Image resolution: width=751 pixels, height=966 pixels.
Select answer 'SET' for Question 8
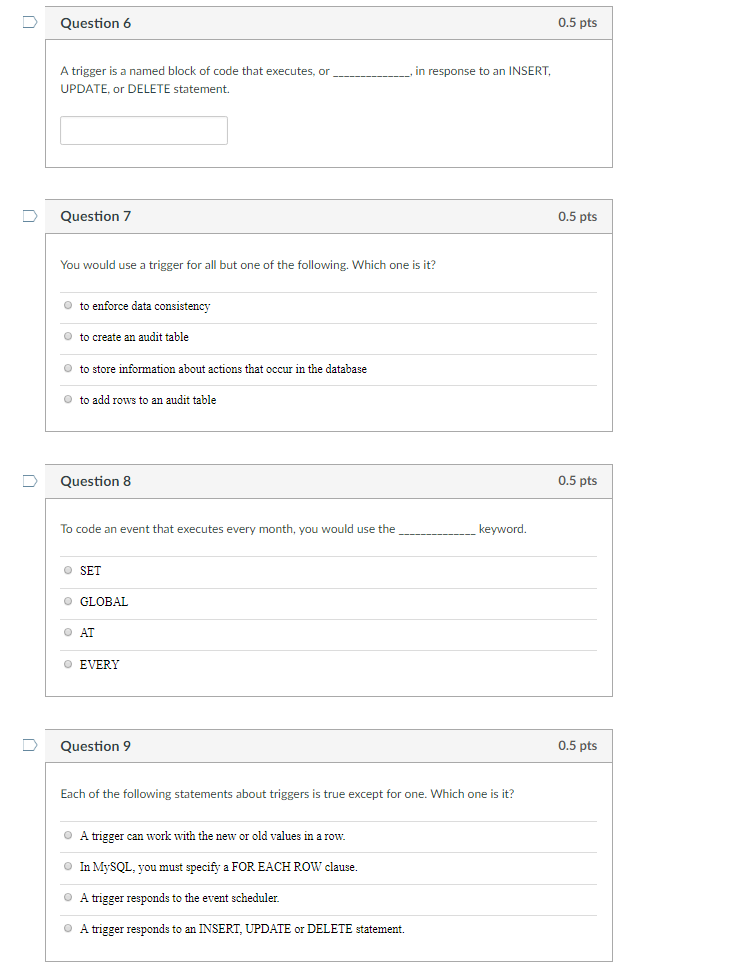pos(67,570)
